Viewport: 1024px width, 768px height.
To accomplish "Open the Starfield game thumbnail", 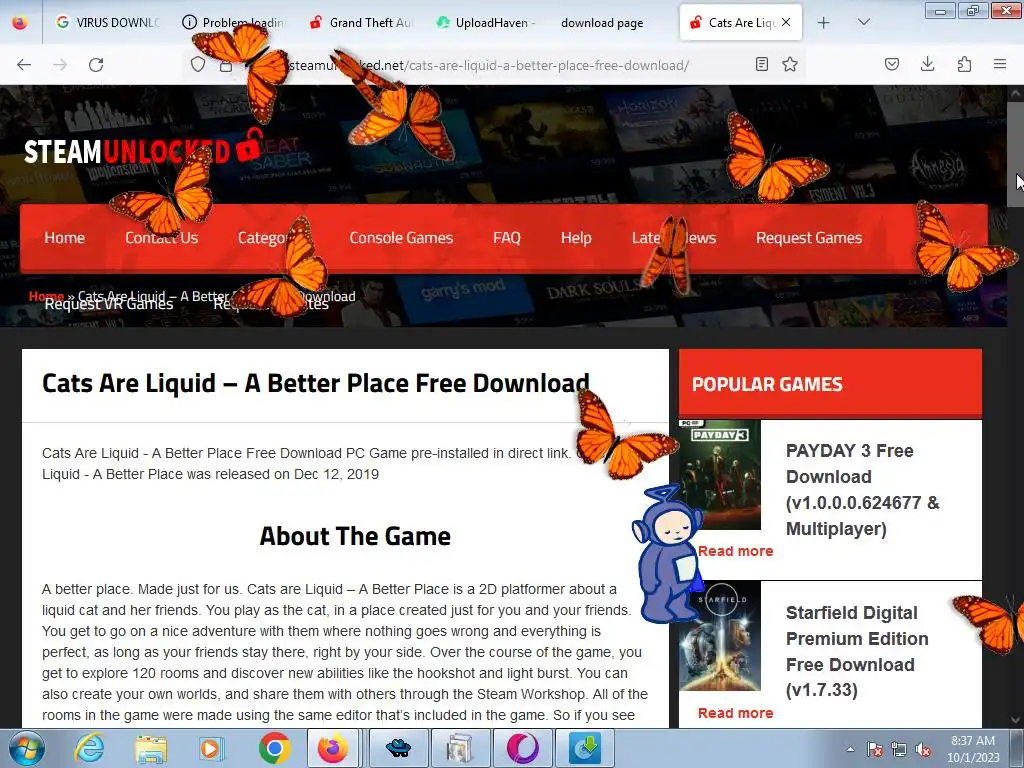I will 720,636.
